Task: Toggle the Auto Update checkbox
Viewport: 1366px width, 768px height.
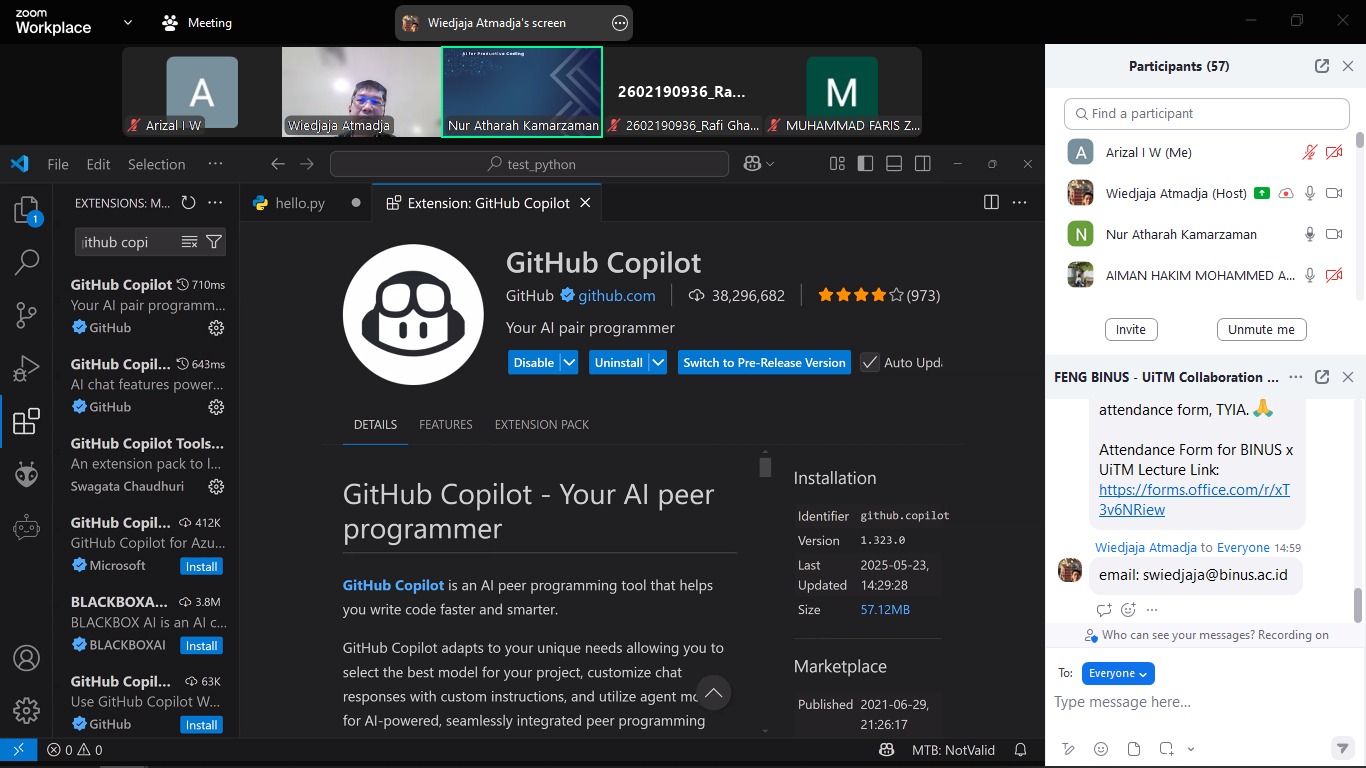Action: (870, 362)
